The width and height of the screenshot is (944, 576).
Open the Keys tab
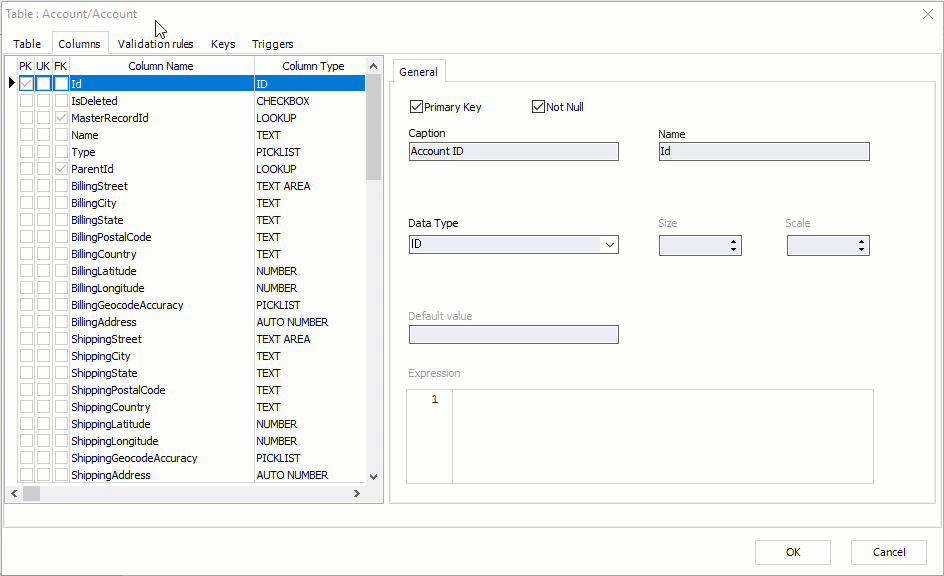click(223, 44)
